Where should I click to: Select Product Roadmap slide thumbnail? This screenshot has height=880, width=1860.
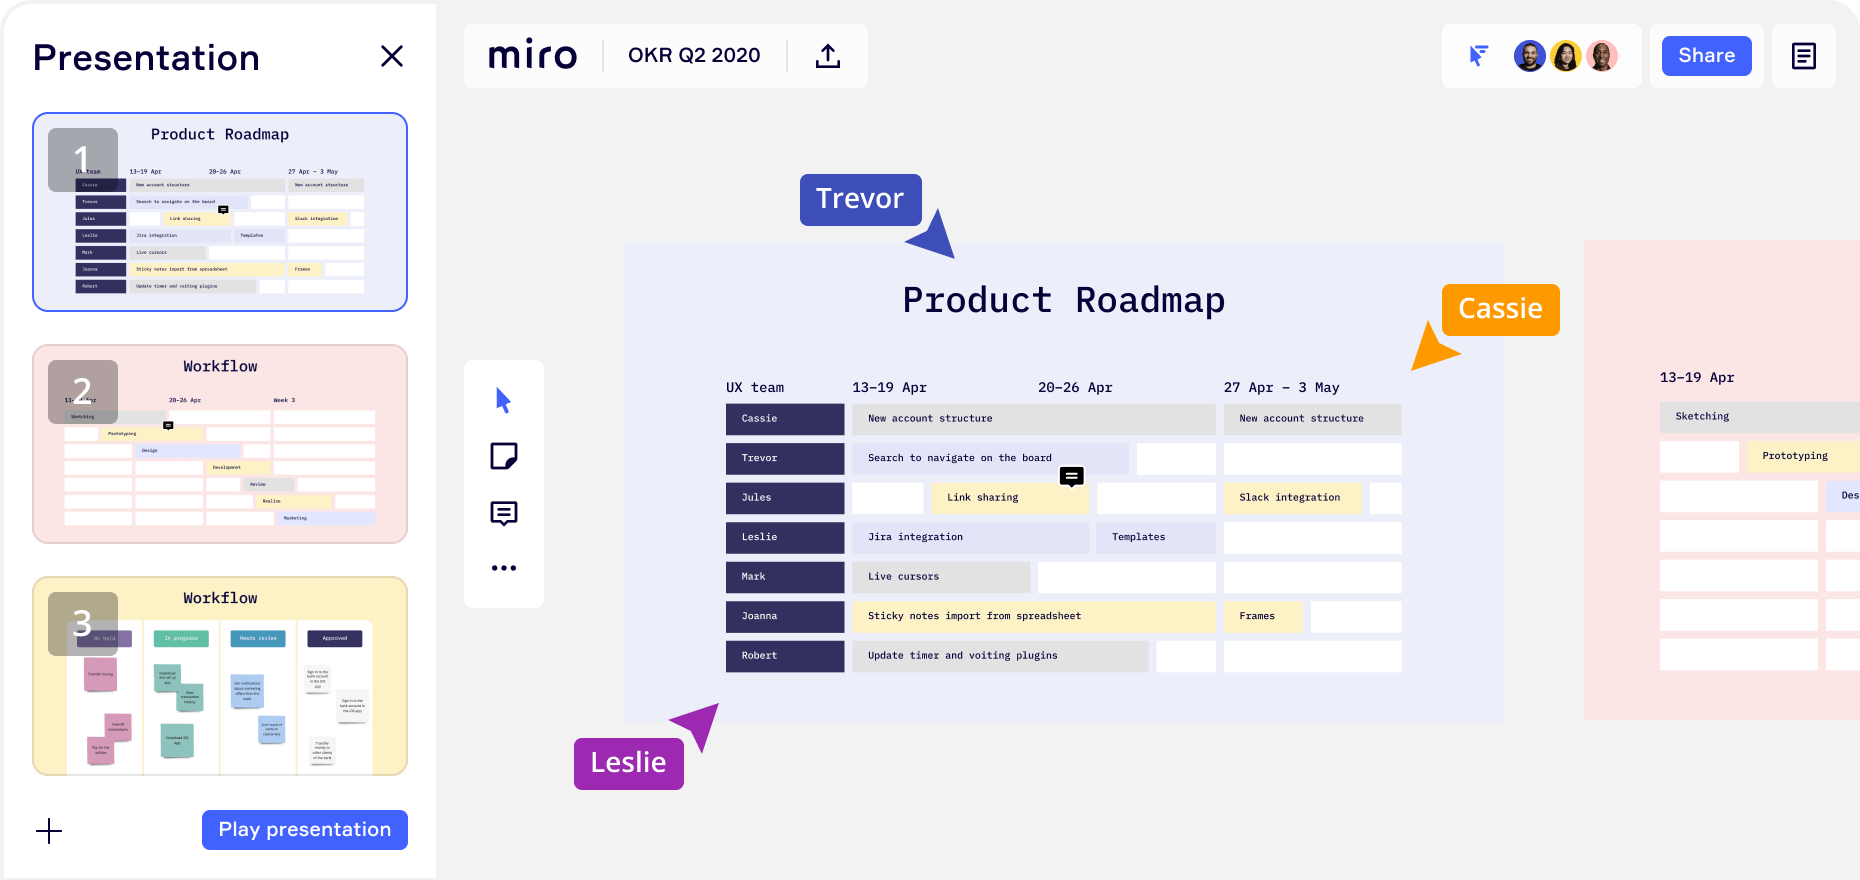click(x=220, y=212)
